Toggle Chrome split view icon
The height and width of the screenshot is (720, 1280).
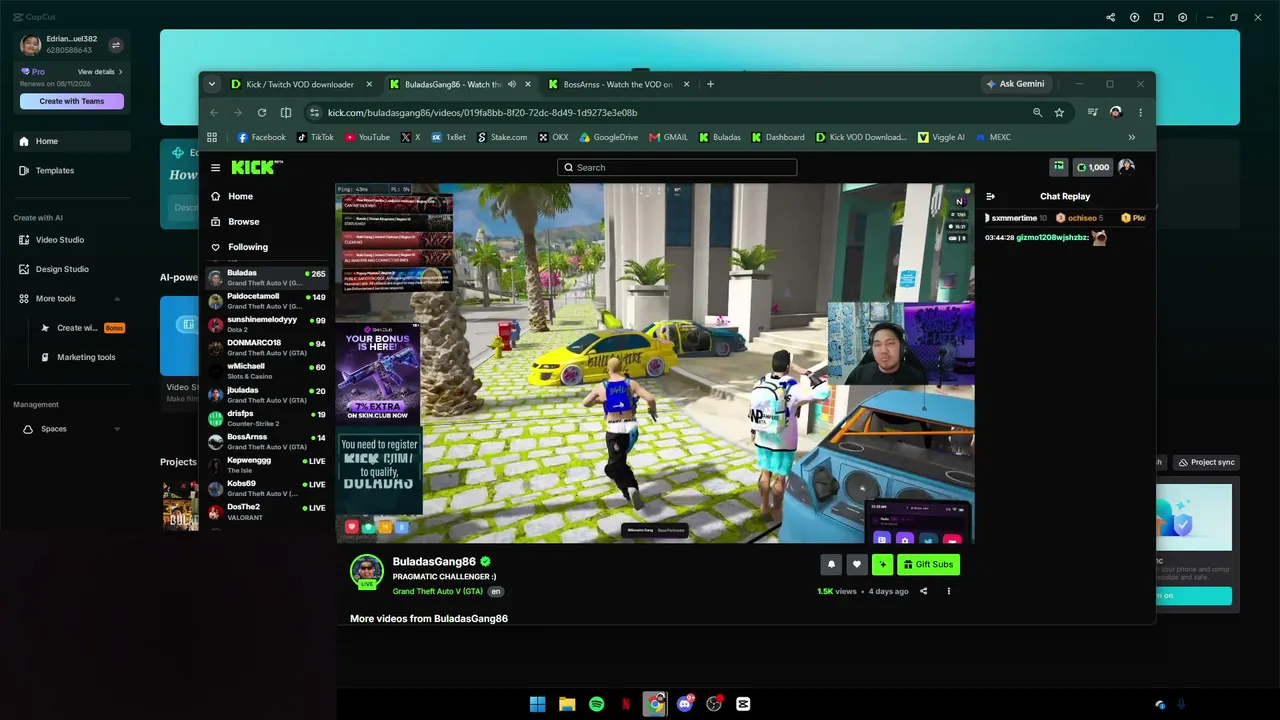pyautogui.click(x=286, y=113)
